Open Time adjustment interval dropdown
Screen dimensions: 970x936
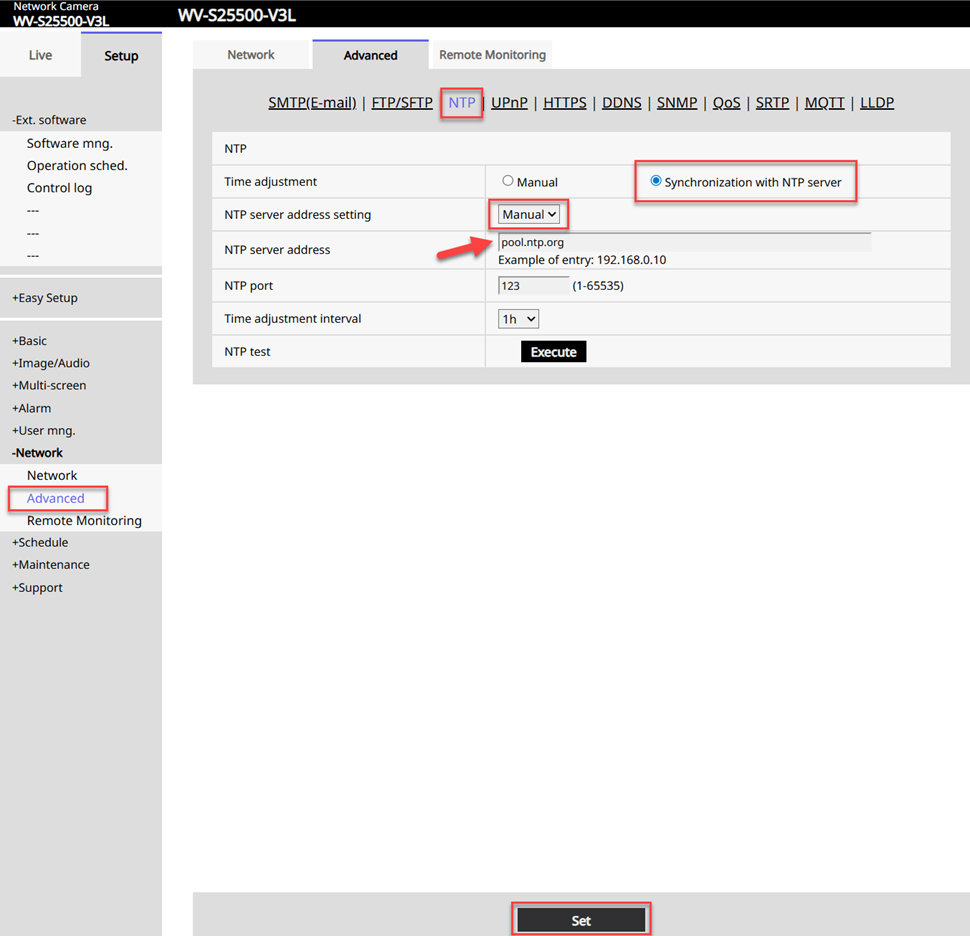[x=518, y=319]
